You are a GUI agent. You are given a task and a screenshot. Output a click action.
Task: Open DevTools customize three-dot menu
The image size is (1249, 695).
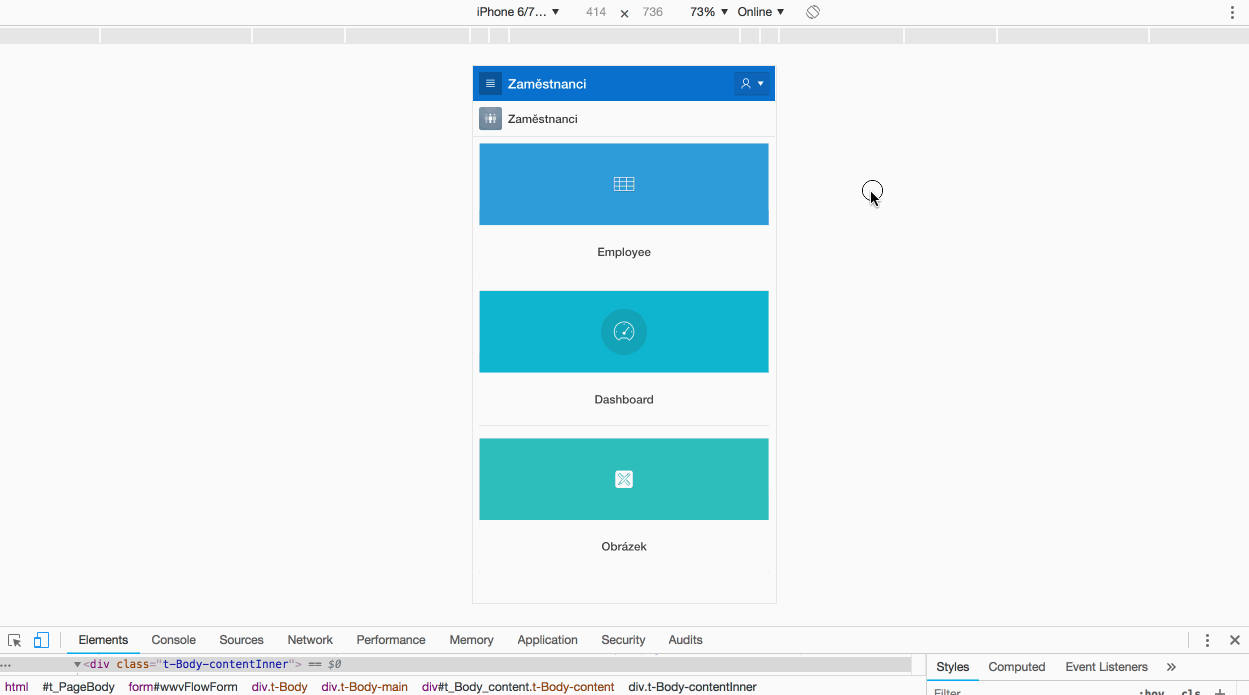click(x=1207, y=640)
